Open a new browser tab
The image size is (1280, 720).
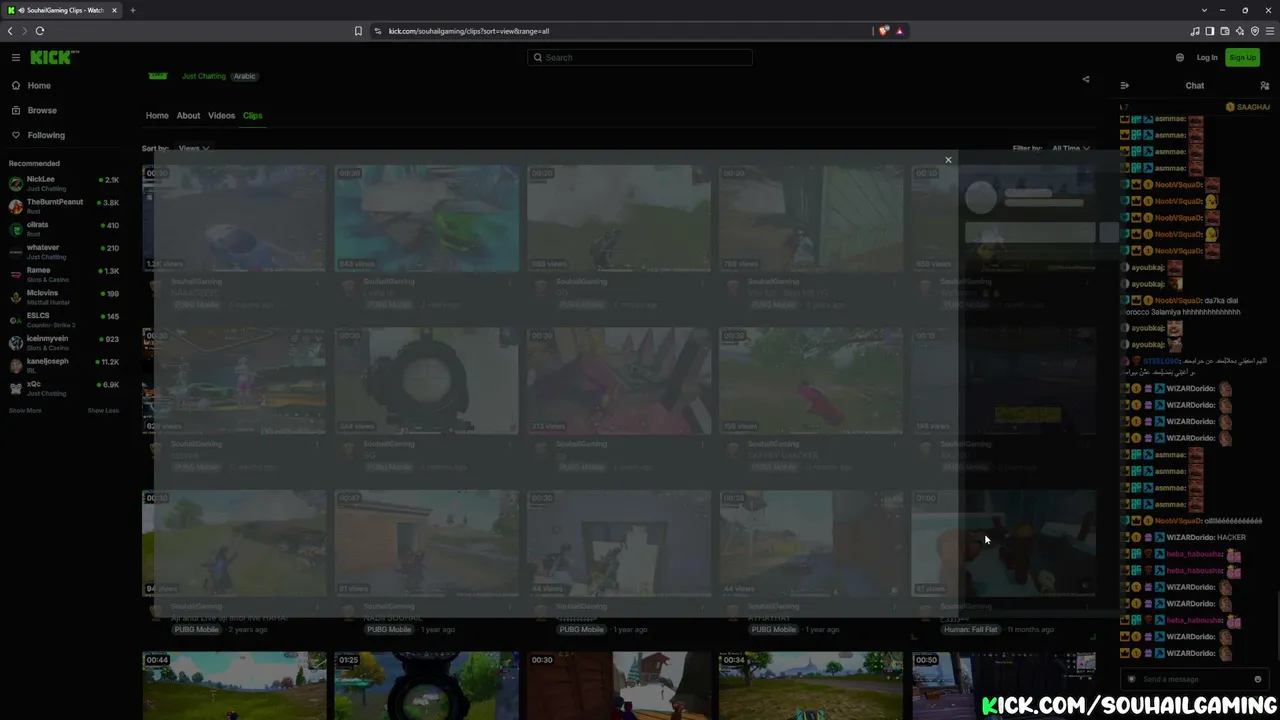click(133, 10)
